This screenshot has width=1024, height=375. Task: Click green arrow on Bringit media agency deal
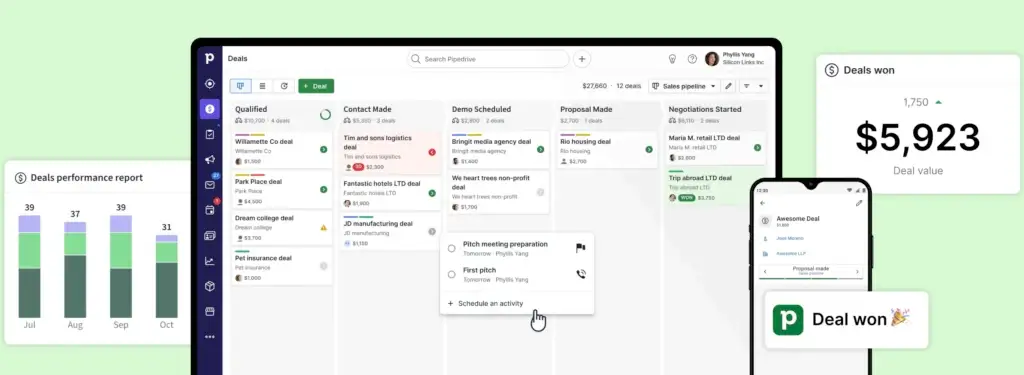click(x=540, y=150)
